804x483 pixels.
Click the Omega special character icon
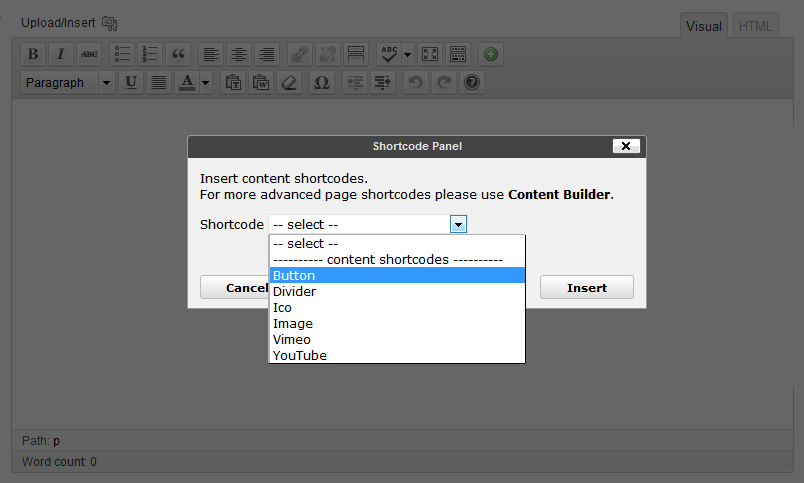click(321, 83)
